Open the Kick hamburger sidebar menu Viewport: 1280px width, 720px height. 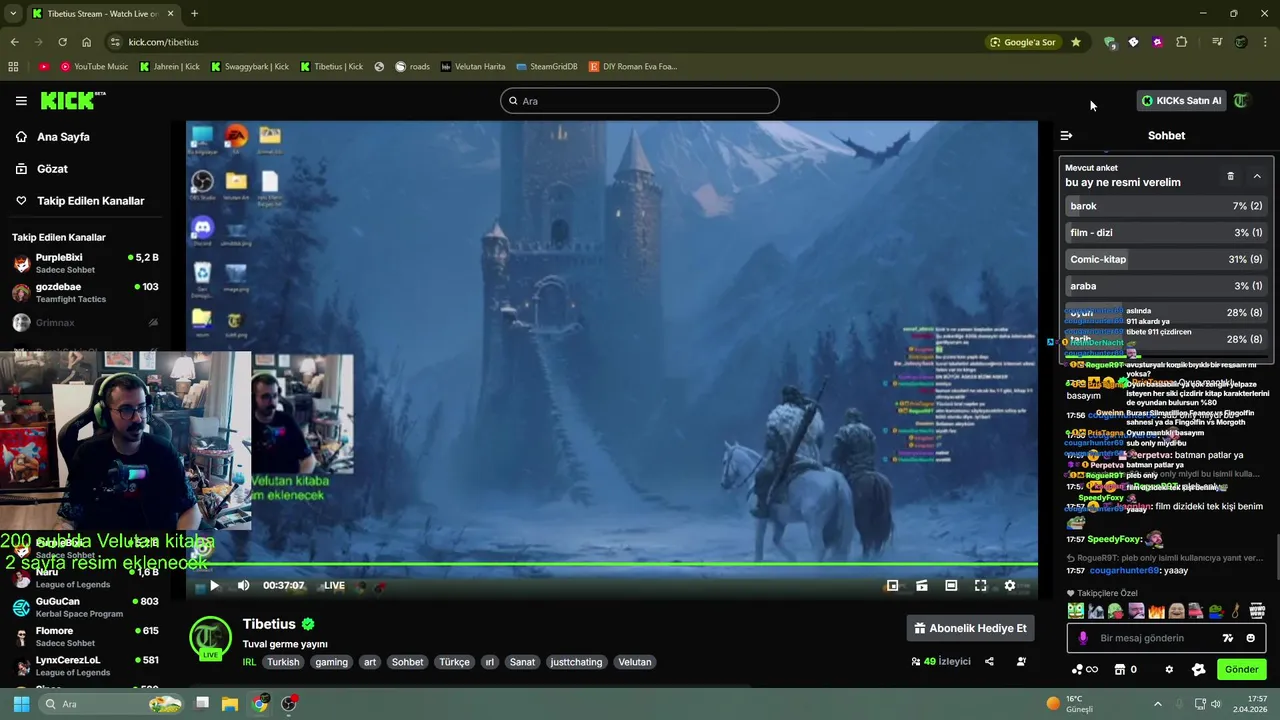coord(21,101)
